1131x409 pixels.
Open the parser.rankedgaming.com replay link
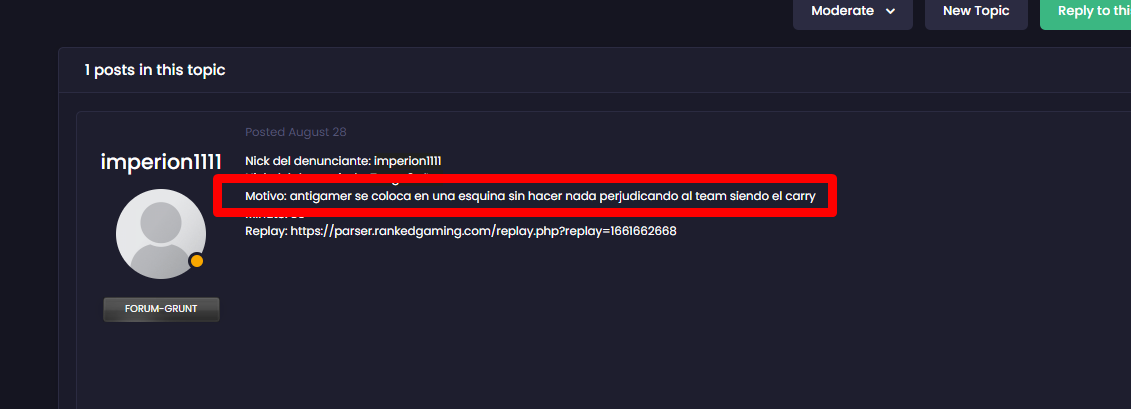click(x=483, y=232)
